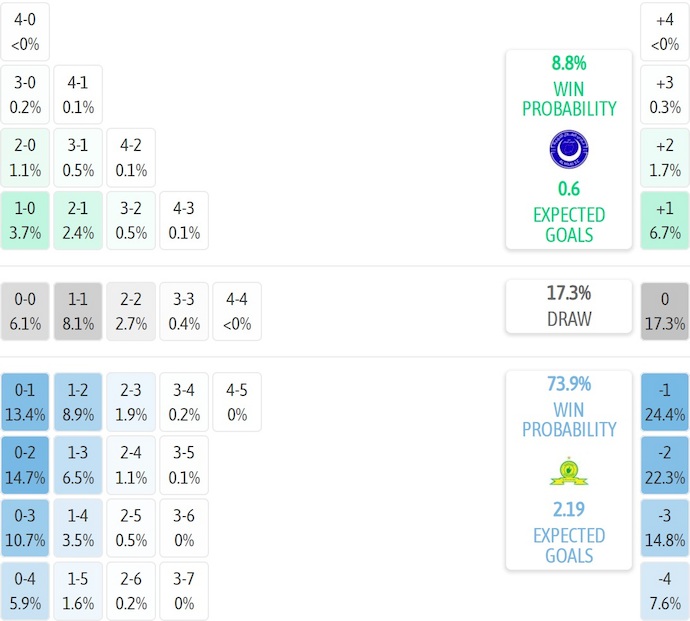This screenshot has height=621, width=690.
Task: Select the 0-0 draw score cell
Action: (x=25, y=311)
